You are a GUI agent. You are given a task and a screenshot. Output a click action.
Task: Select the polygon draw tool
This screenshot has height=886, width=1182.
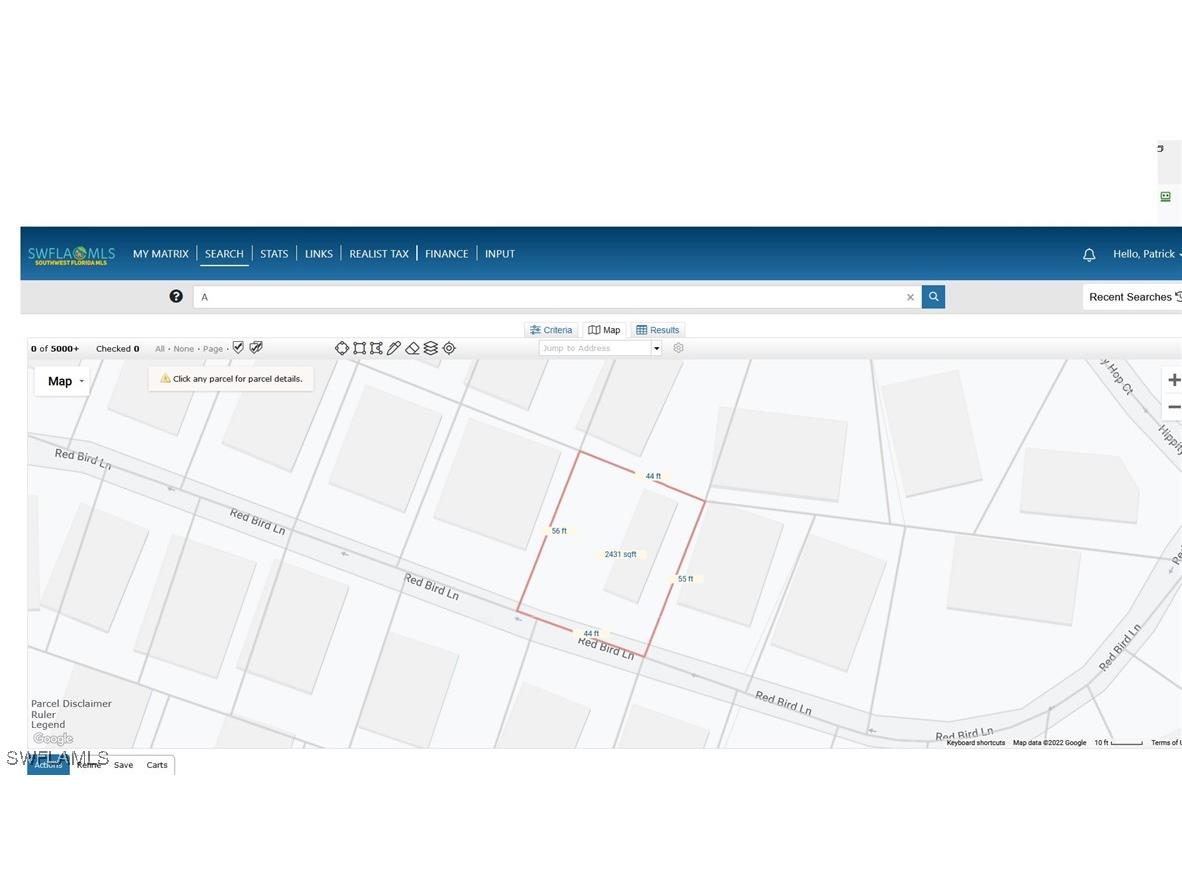point(376,348)
